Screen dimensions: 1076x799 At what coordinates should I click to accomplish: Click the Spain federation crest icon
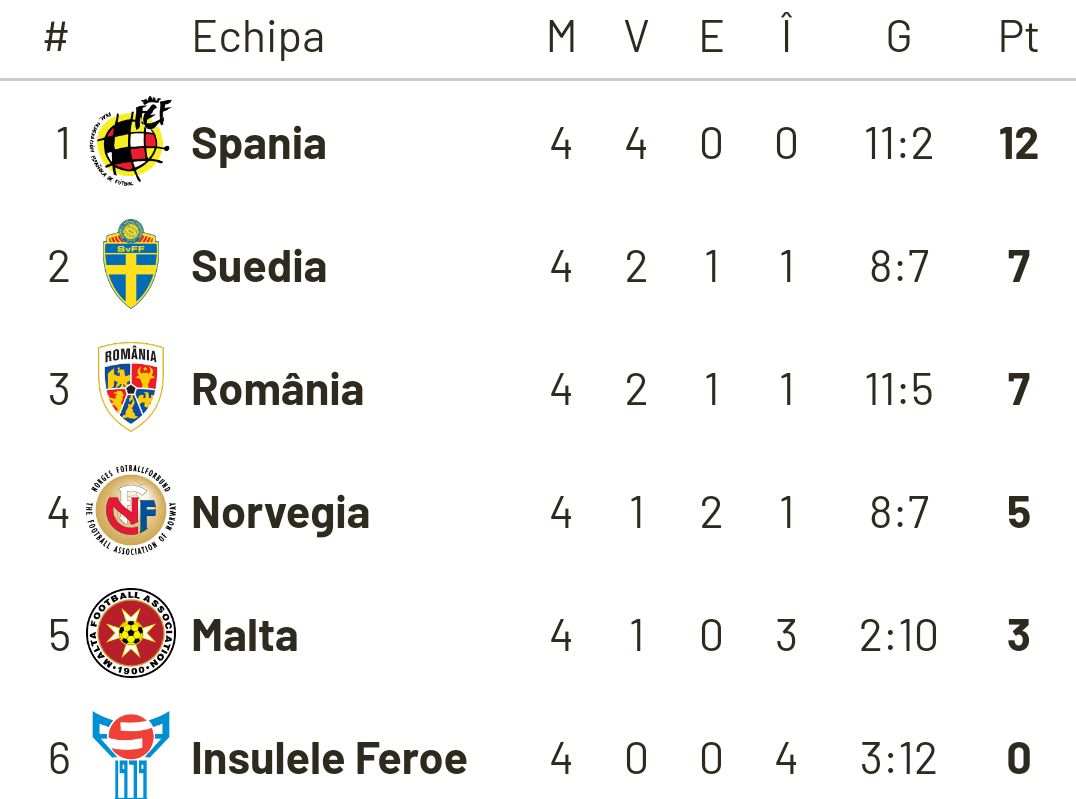coord(131,143)
